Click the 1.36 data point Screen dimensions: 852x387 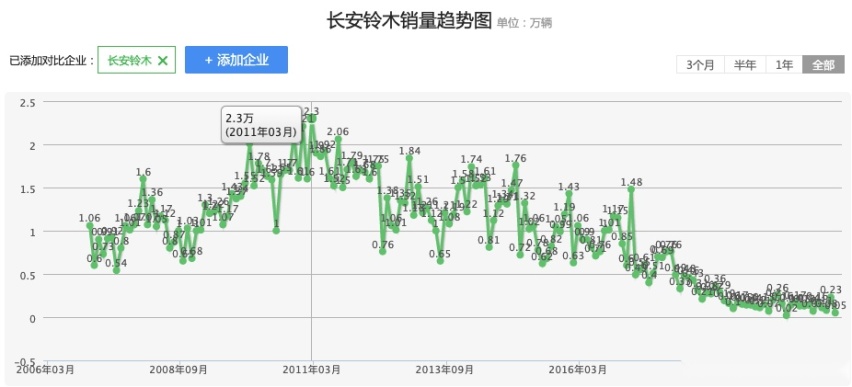pyautogui.click(x=152, y=199)
